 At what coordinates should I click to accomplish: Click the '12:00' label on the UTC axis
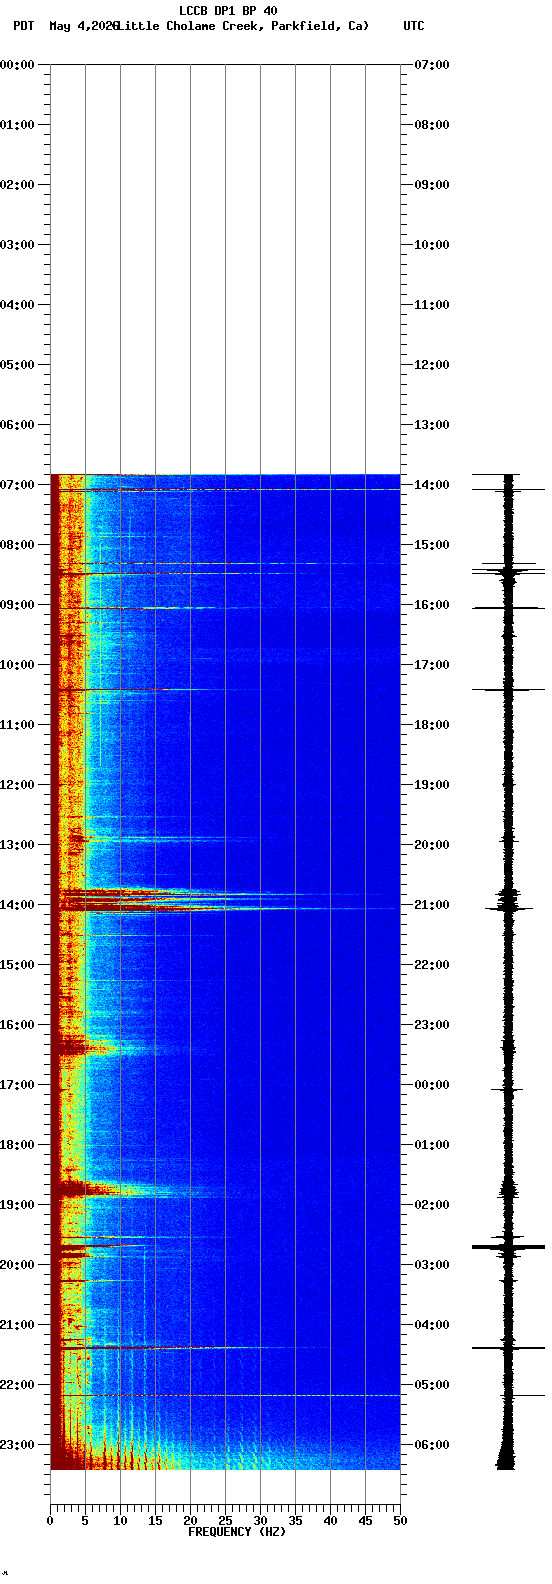point(432,365)
